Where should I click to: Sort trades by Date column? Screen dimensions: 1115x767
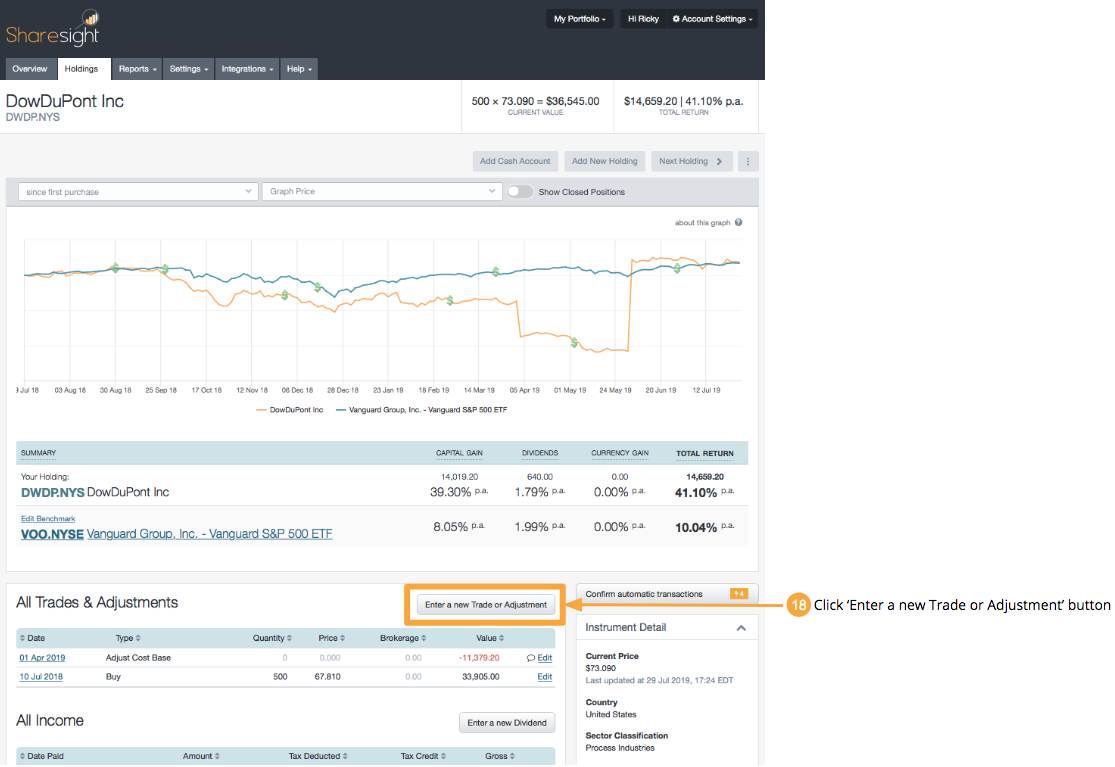click(x=32, y=638)
